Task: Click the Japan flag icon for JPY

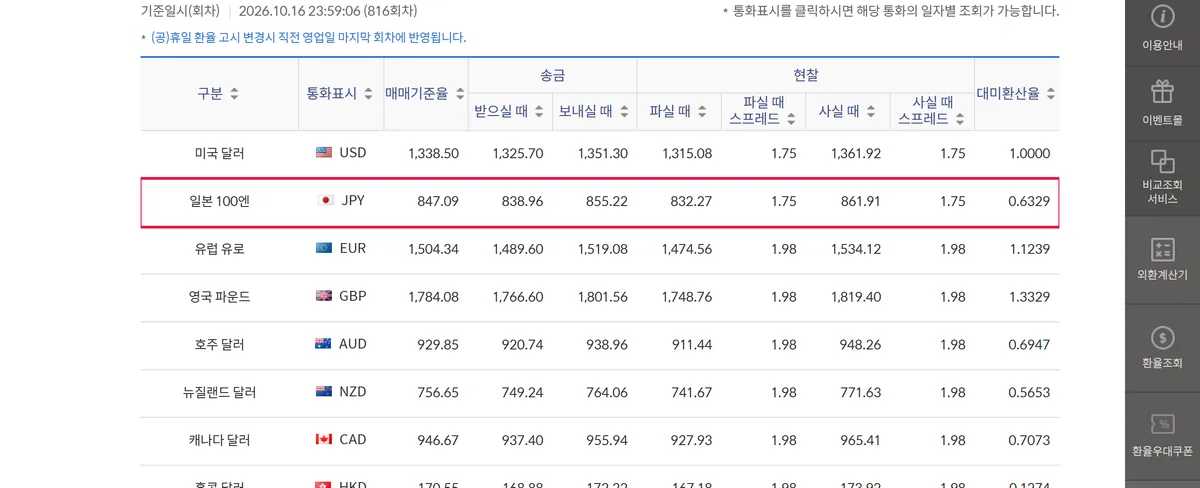Action: pos(325,201)
